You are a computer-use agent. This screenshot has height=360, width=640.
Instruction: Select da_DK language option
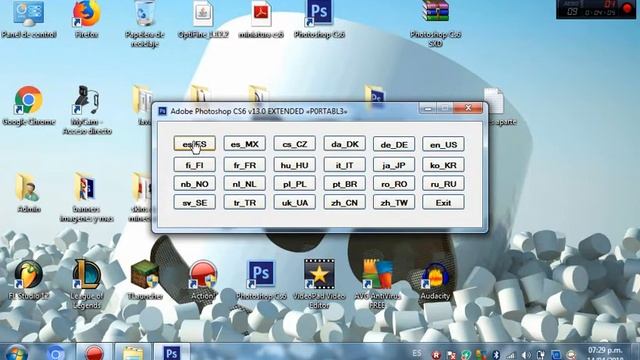click(344, 144)
